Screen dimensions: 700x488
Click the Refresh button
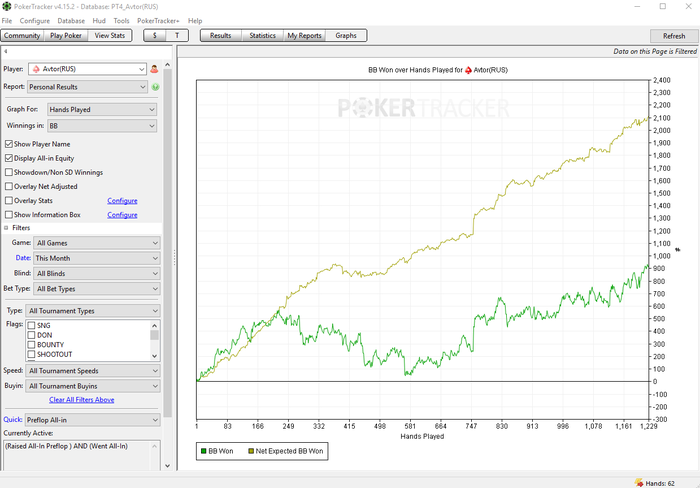[674, 36]
